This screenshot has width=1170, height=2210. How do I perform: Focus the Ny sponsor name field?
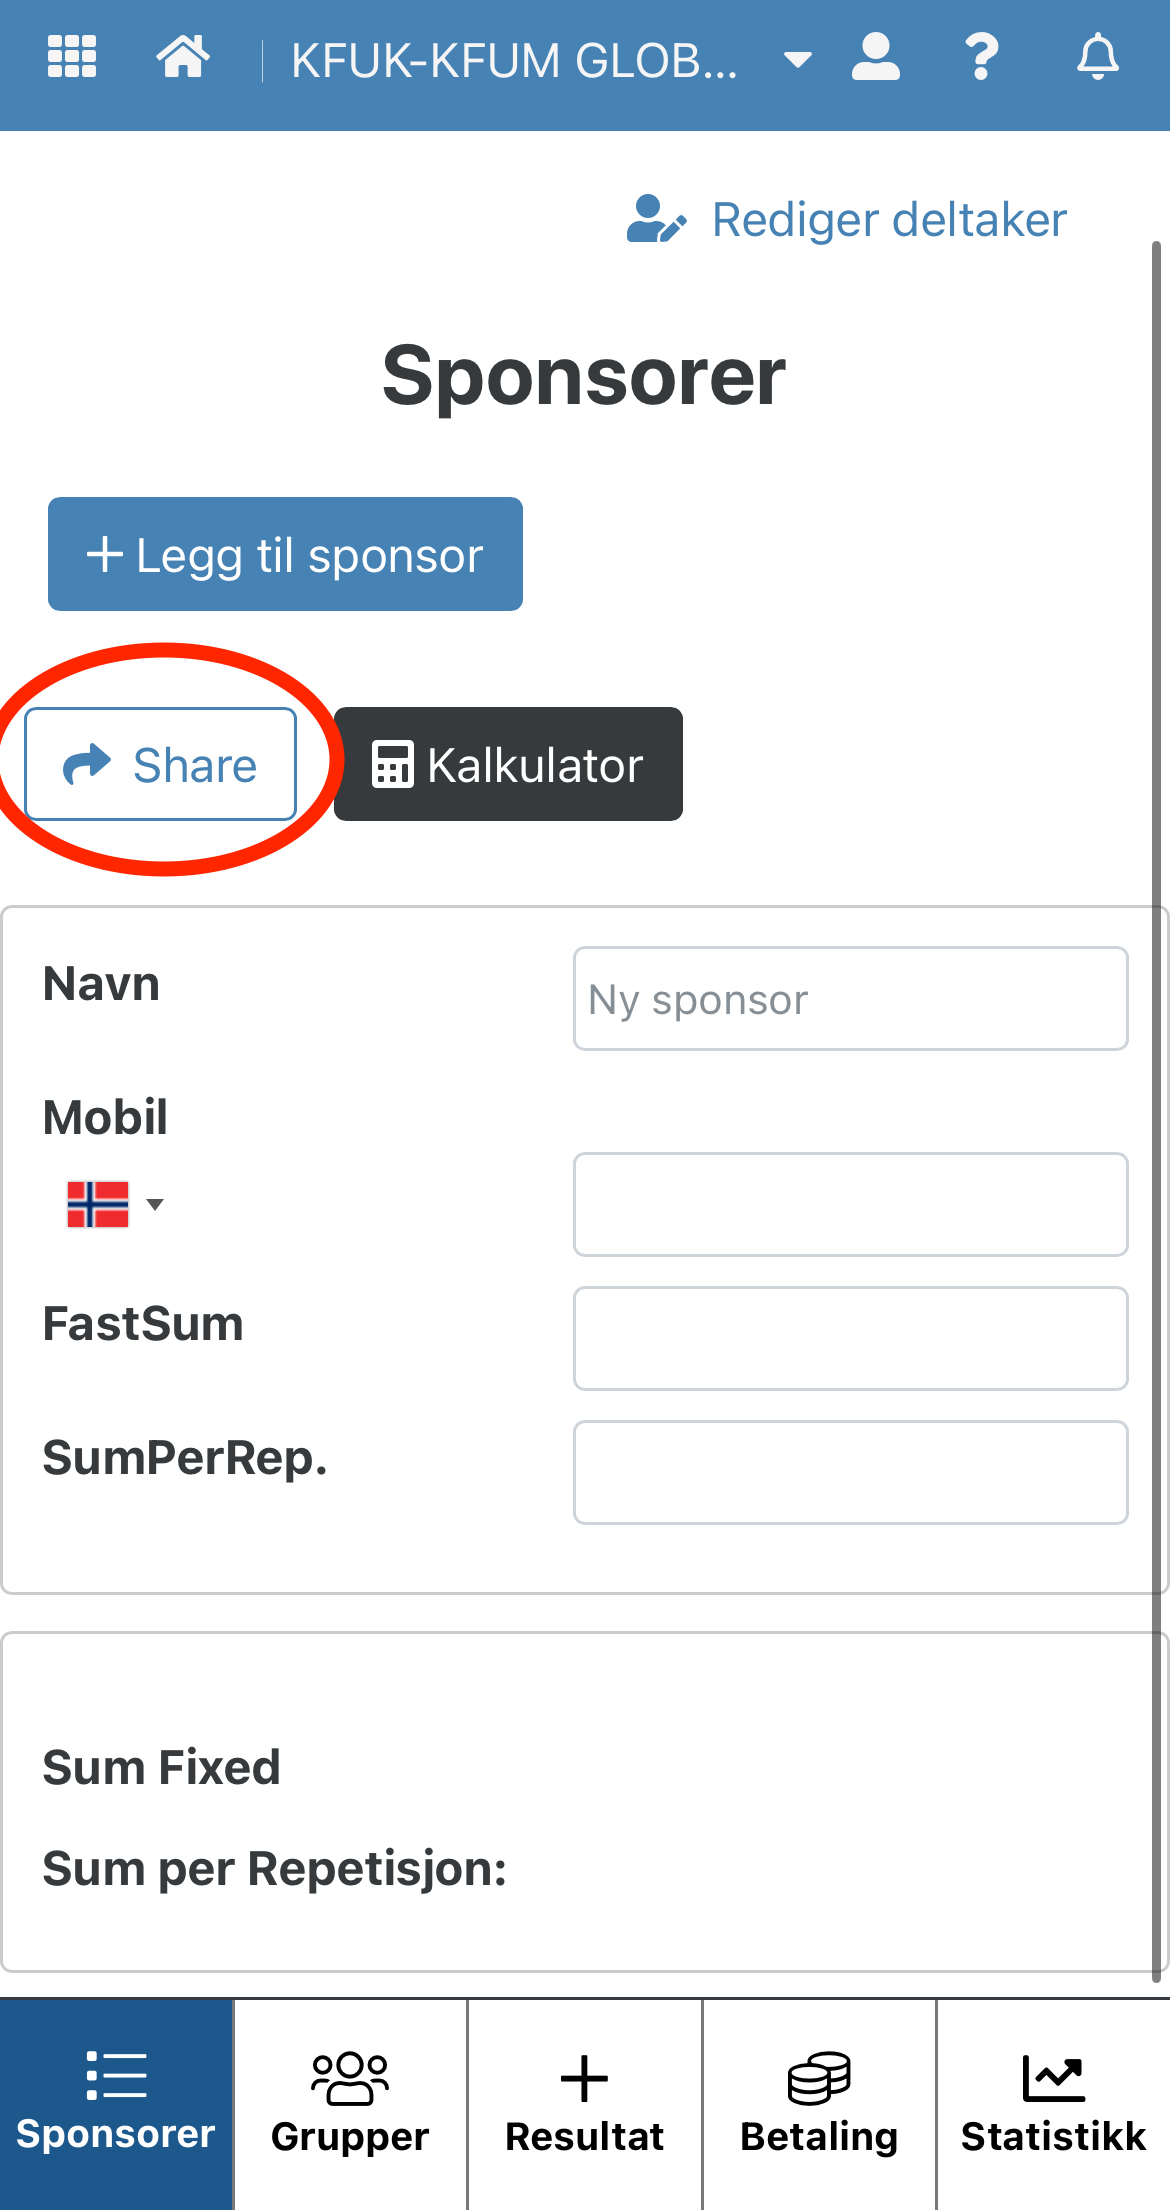click(851, 999)
